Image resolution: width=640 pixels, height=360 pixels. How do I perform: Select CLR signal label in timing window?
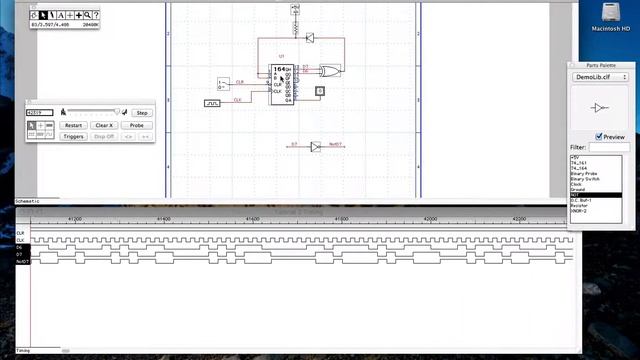tap(20, 233)
